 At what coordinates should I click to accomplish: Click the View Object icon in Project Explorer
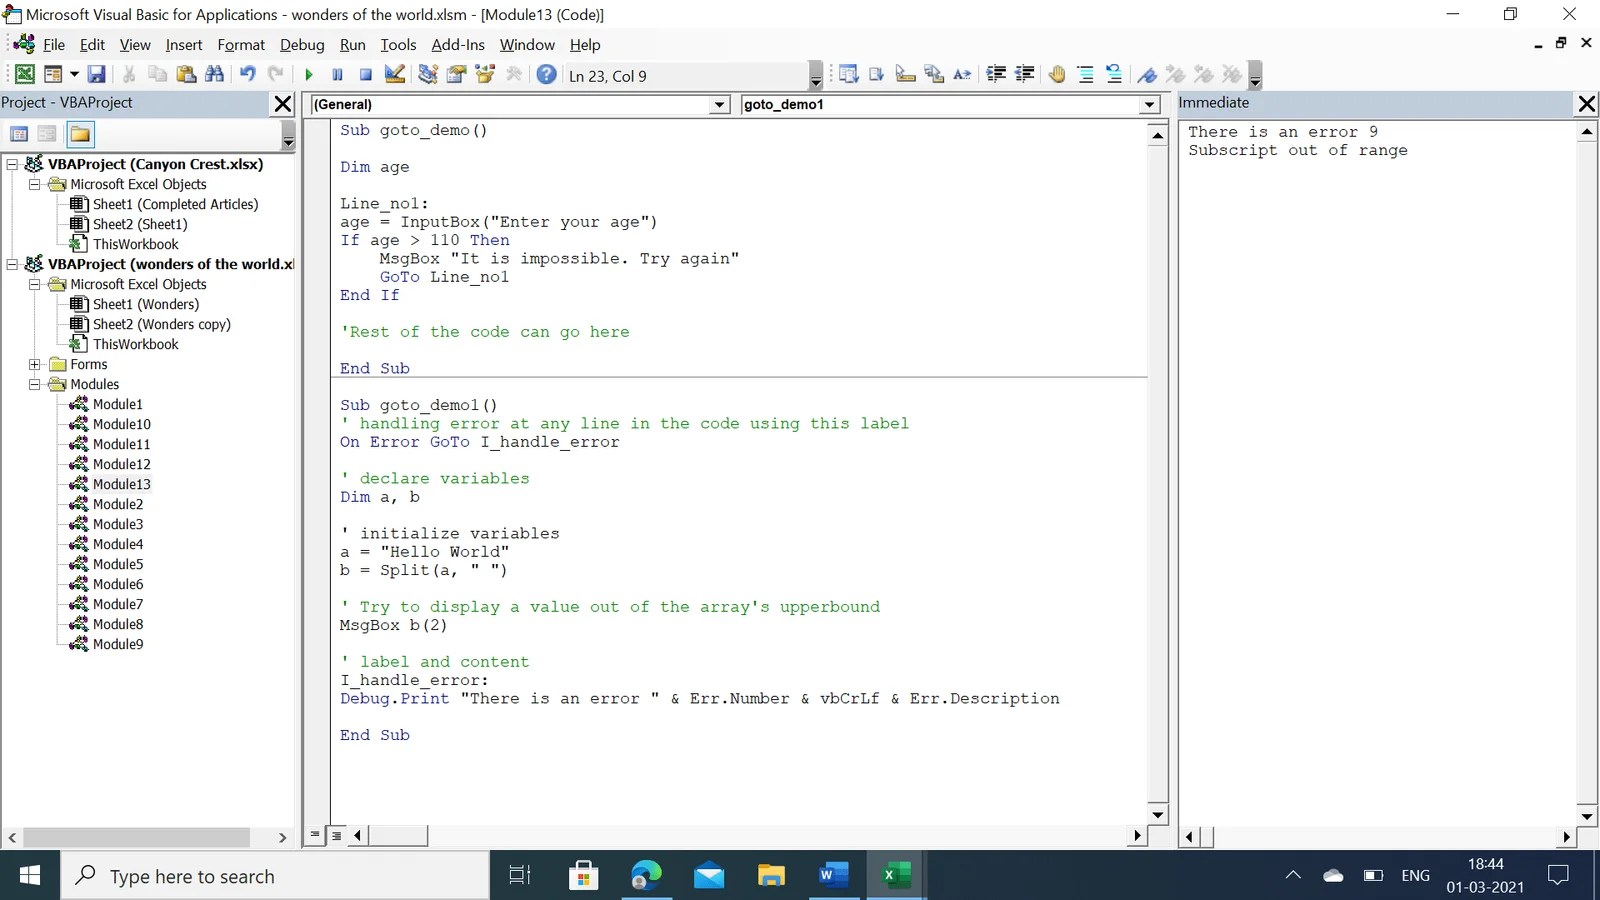pyautogui.click(x=46, y=133)
